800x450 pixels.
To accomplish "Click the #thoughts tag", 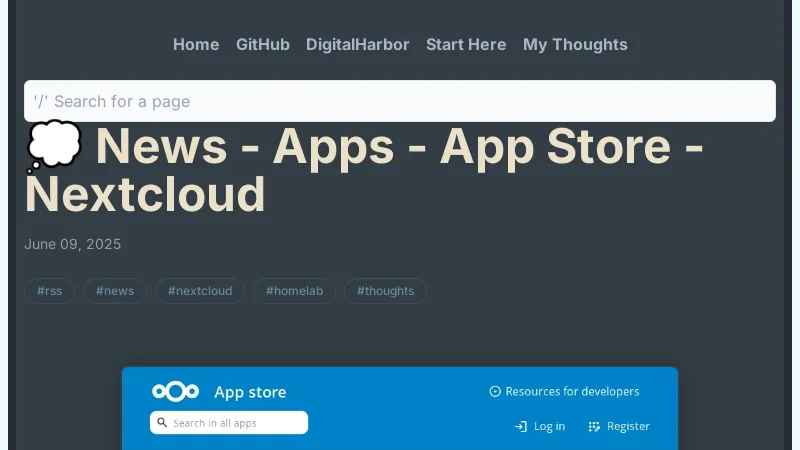I will (385, 291).
